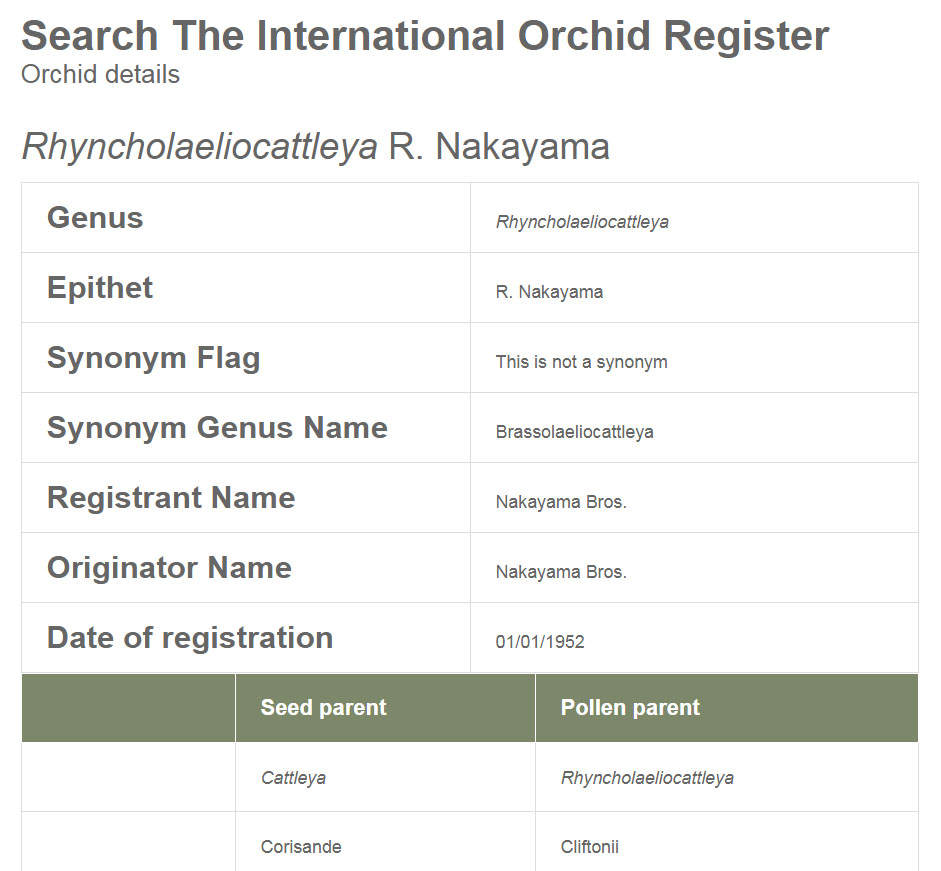Click the Cliftonii pollen parent epithet
This screenshot has height=871, width=941.
tap(590, 847)
